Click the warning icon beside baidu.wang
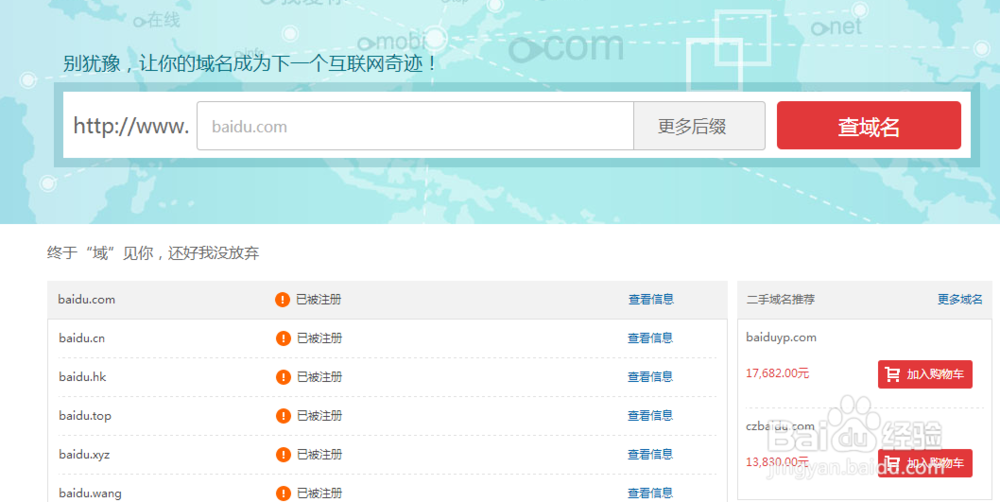This screenshot has height=502, width=1000. tap(283, 494)
